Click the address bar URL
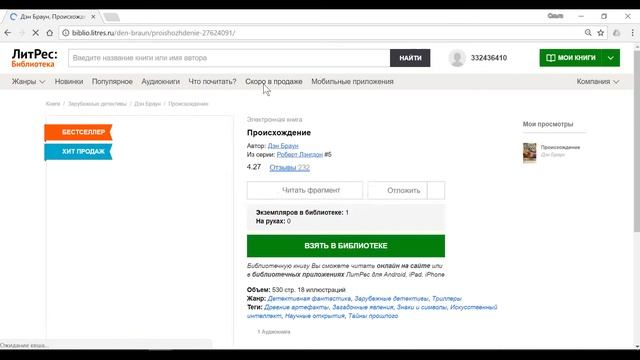Viewport: 640px width, 360px height. (153, 33)
